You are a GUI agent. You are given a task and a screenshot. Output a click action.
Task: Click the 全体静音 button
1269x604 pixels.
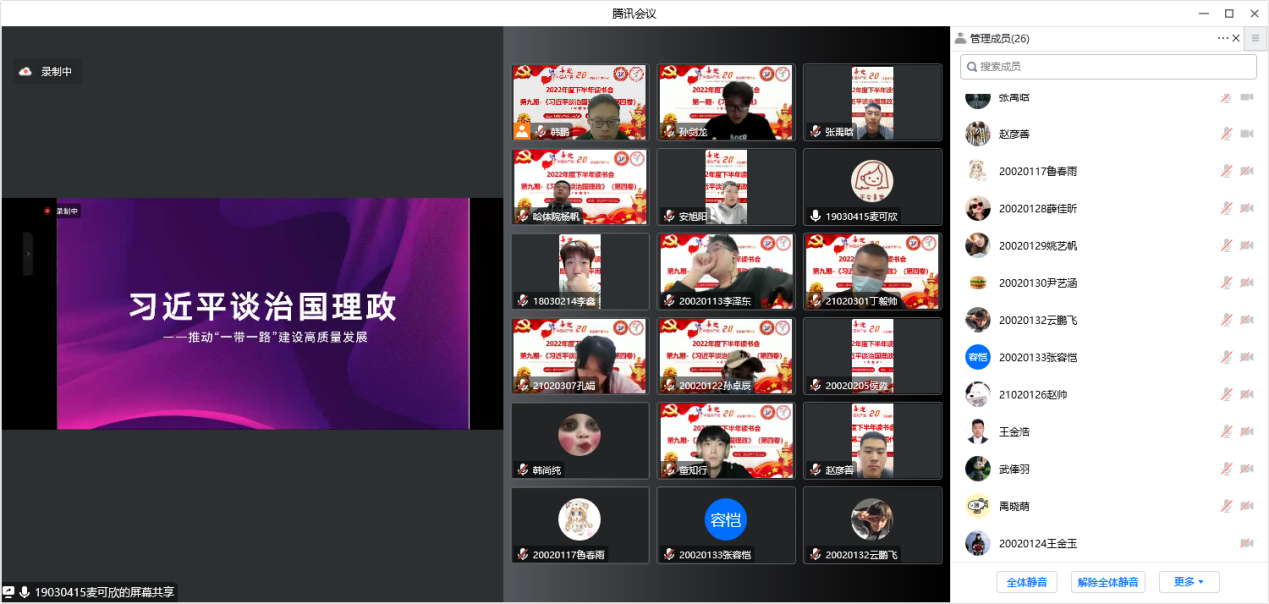(1027, 581)
